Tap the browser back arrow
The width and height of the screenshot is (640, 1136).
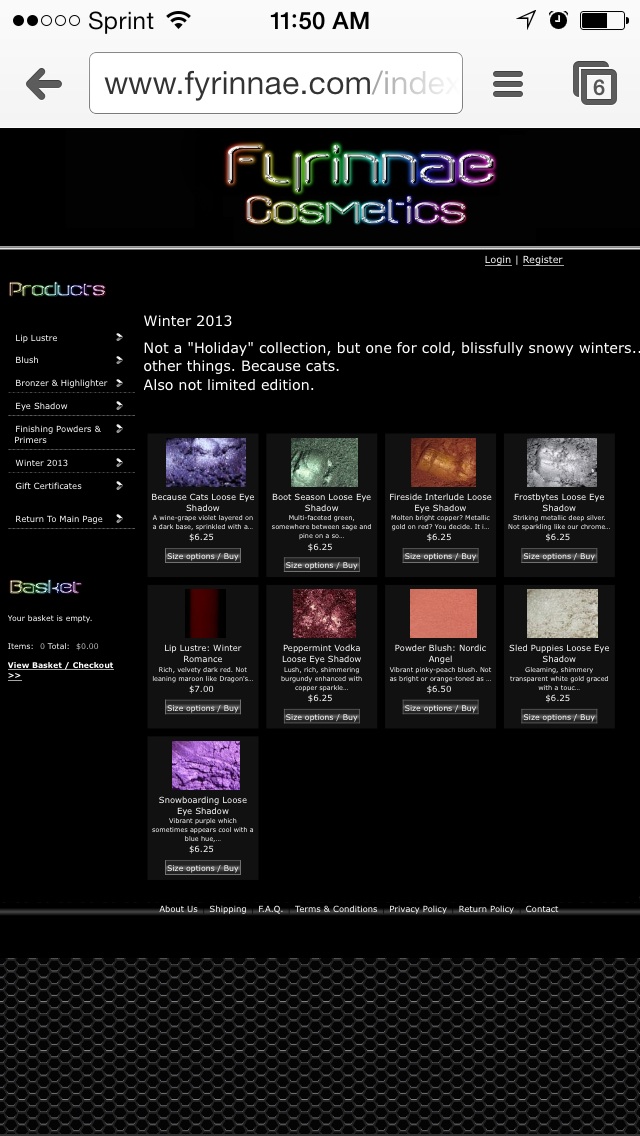click(43, 84)
